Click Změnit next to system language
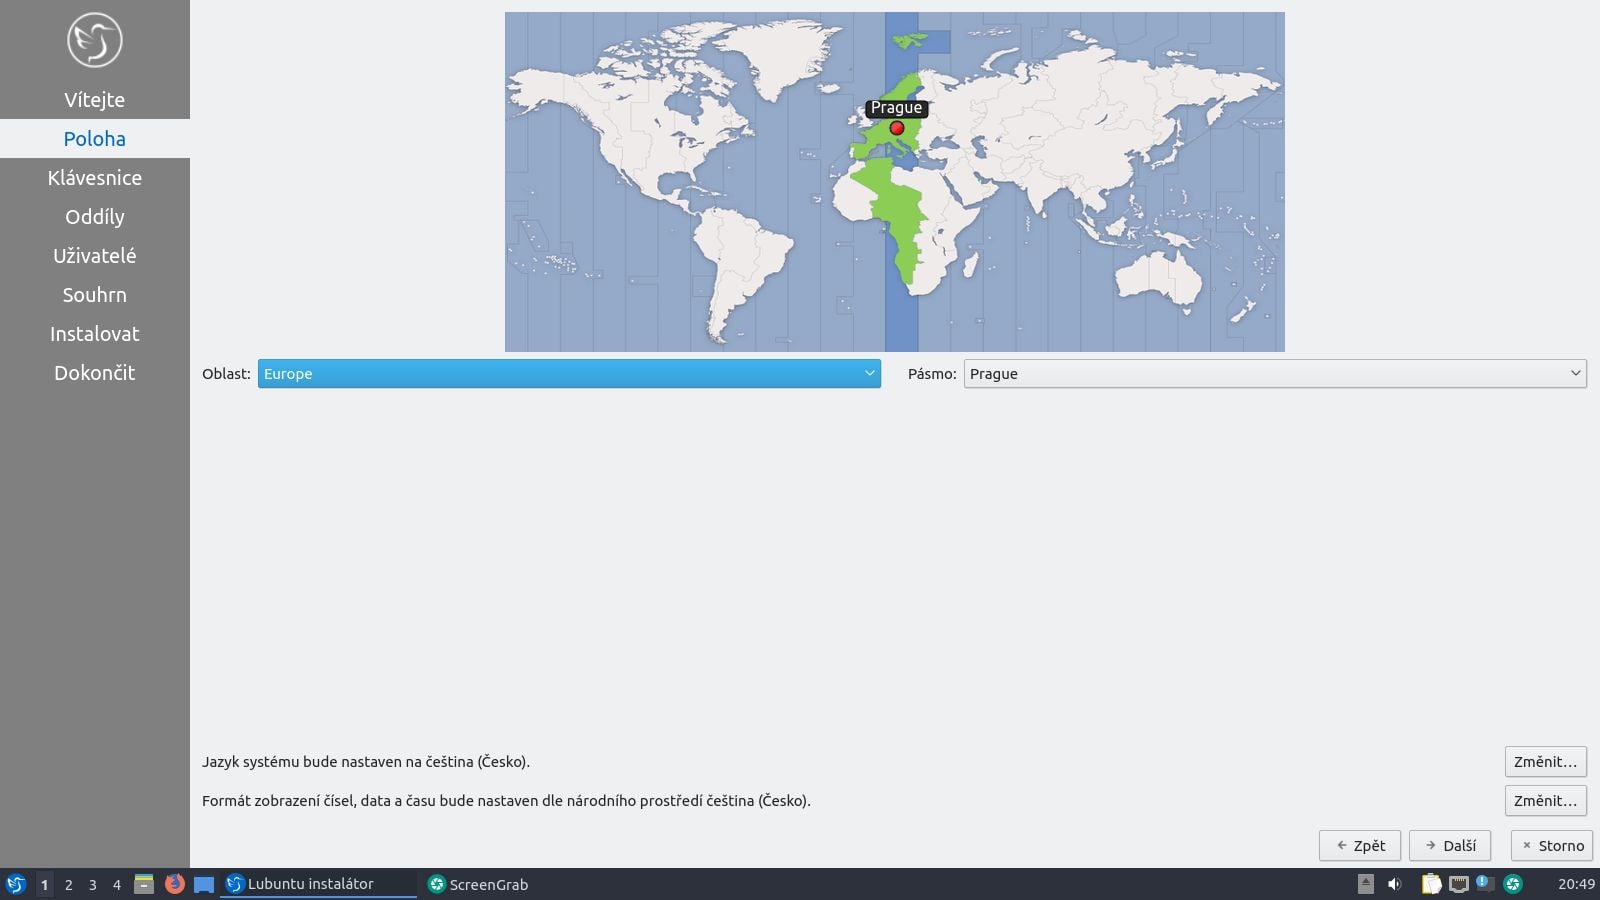Screen dimensions: 1600x900 [1546, 761]
